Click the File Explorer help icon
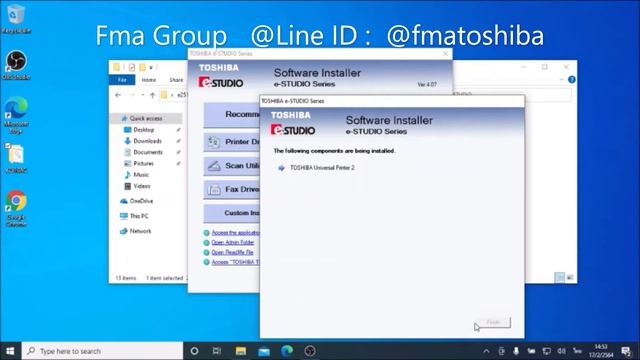 (572, 80)
